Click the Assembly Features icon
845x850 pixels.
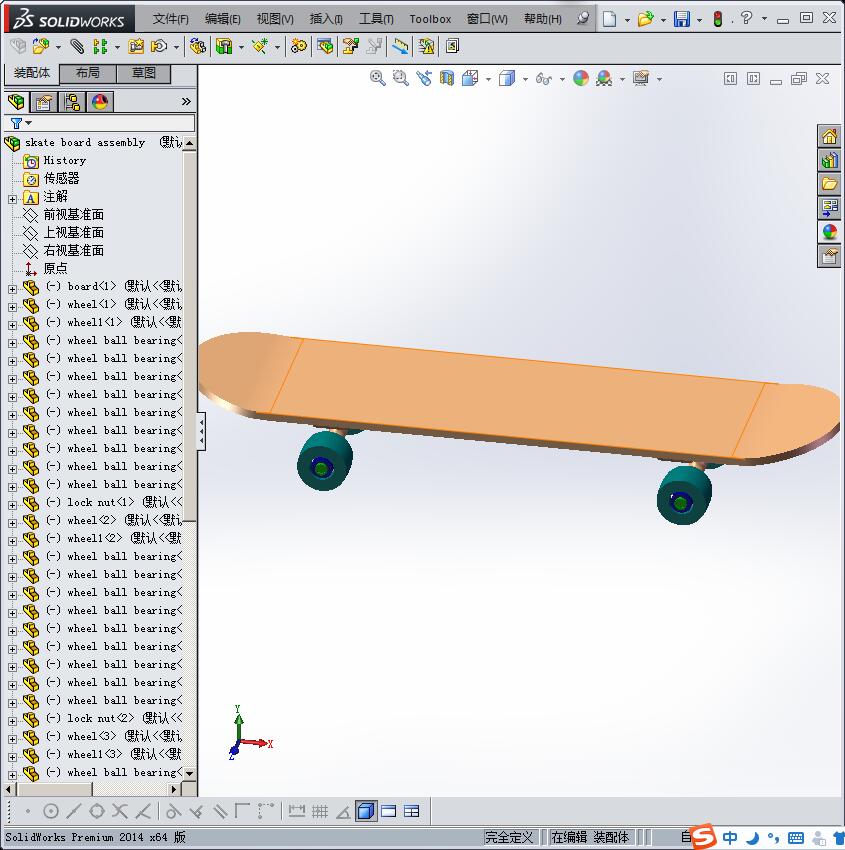(224, 47)
